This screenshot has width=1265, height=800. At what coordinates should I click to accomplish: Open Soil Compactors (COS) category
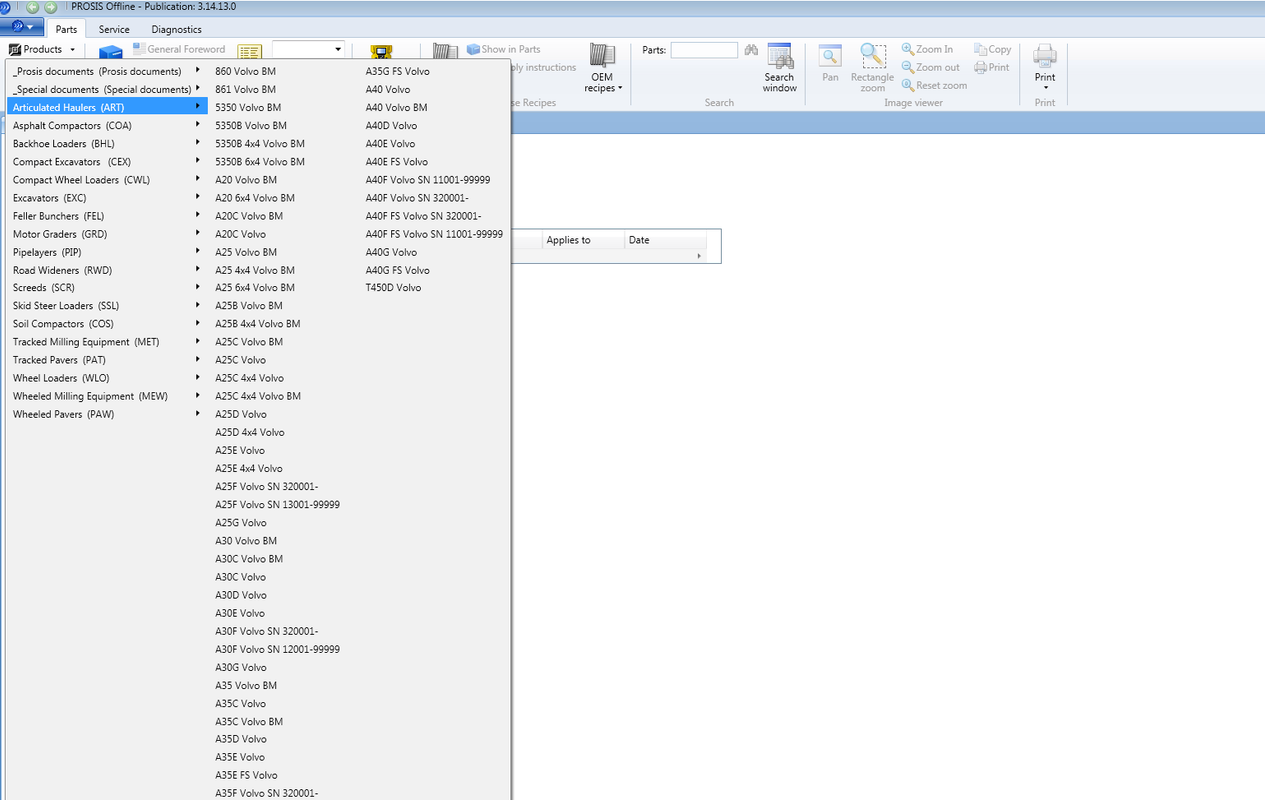[107, 324]
